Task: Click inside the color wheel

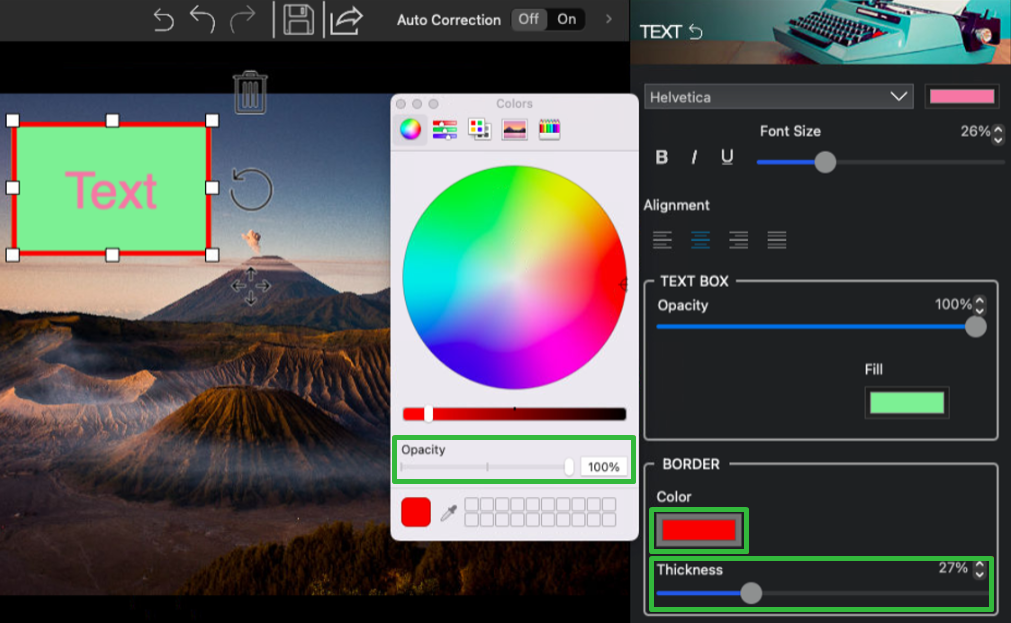Action: (515, 277)
